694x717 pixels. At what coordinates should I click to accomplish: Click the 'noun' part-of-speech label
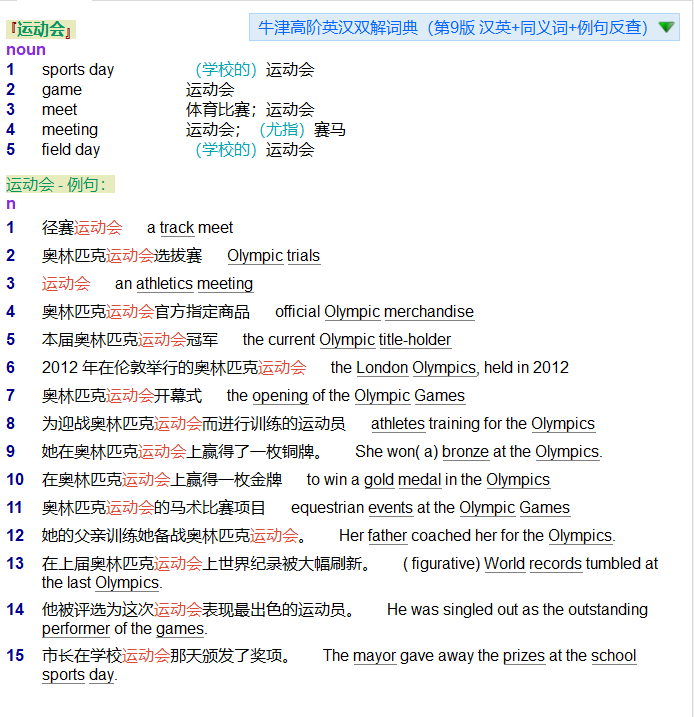click(26, 49)
